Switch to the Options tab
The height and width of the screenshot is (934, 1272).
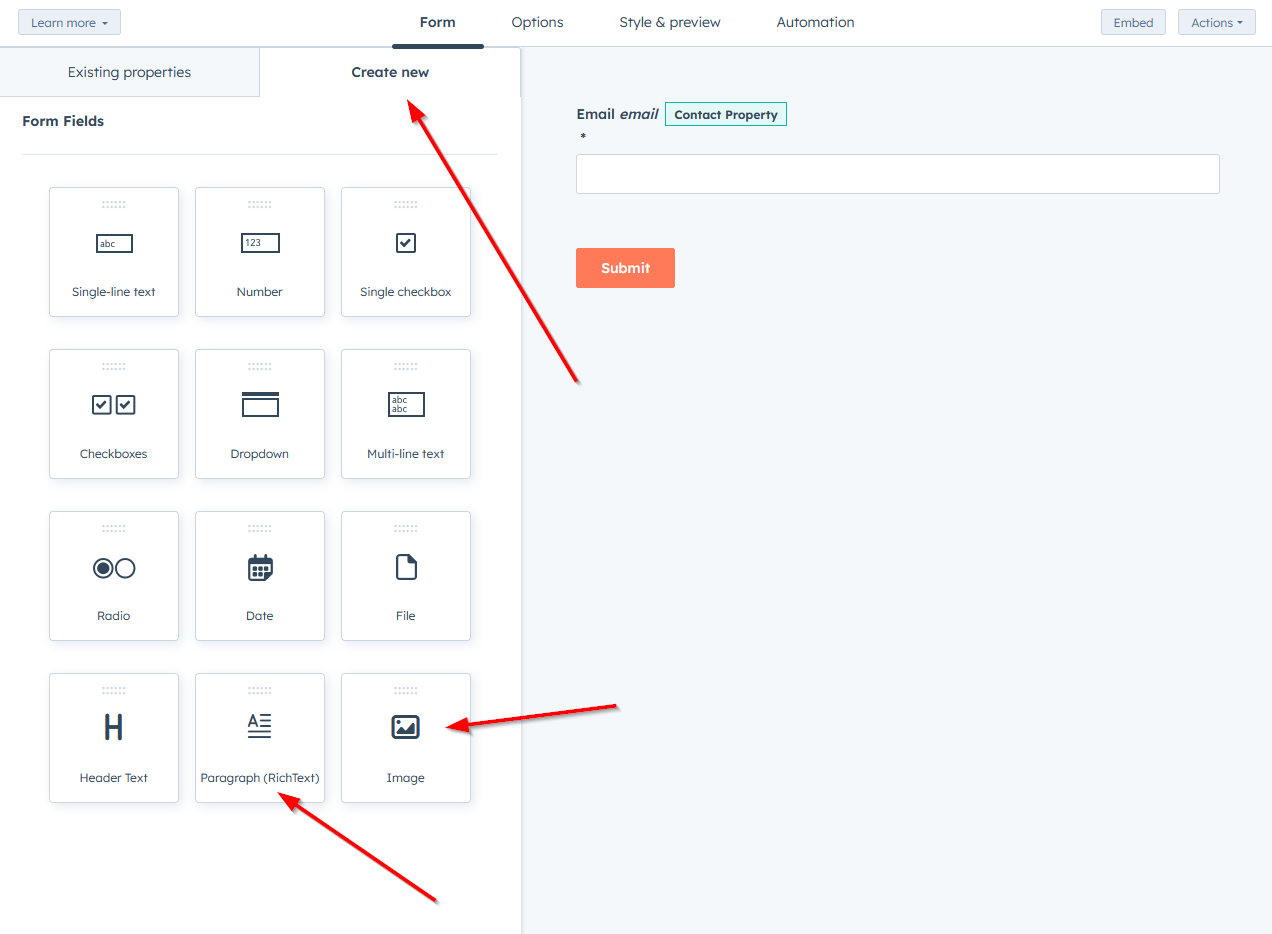click(x=537, y=21)
